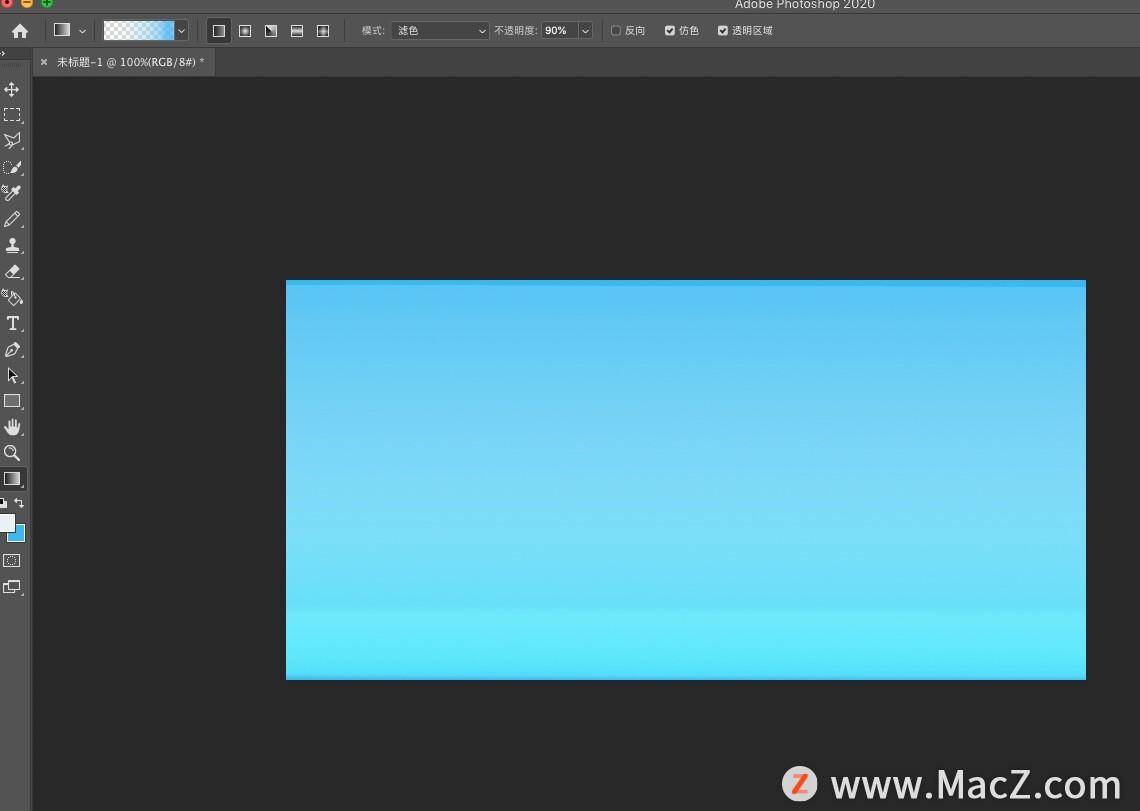Open the 模式 blend mode dropdown
The image size is (1140, 811).
pos(440,31)
